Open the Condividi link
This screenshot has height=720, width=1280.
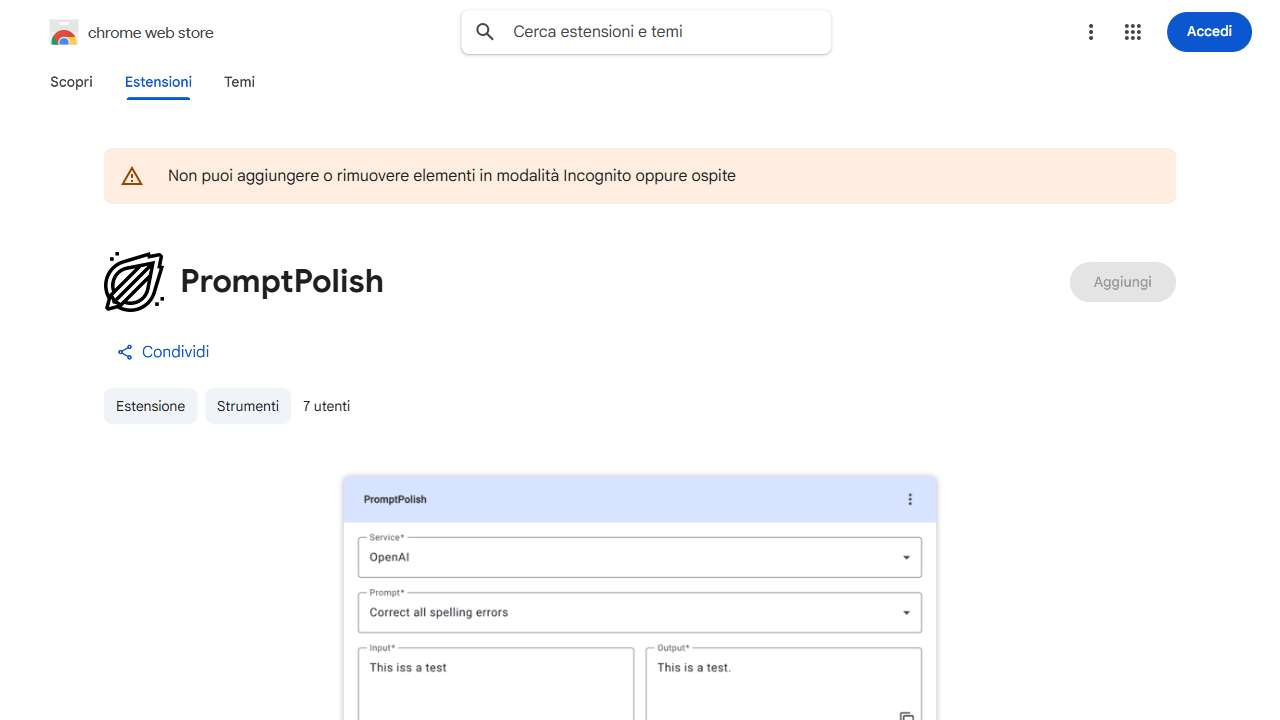pos(175,352)
